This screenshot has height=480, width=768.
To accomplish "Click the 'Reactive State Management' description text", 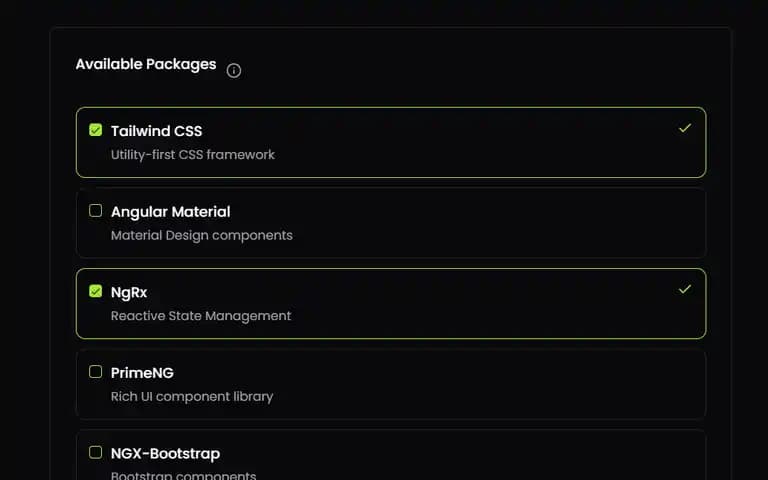I will [201, 316].
